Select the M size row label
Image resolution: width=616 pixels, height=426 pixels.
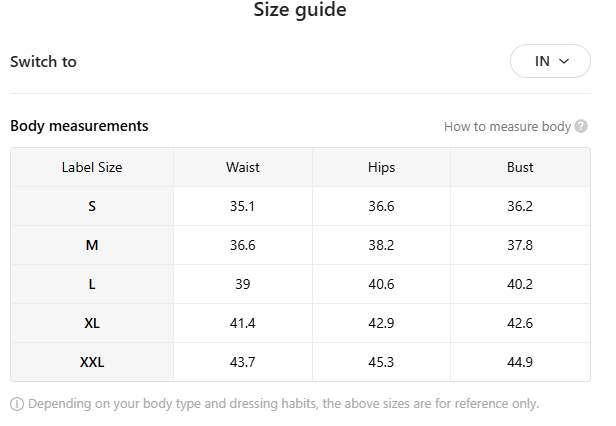click(92, 245)
